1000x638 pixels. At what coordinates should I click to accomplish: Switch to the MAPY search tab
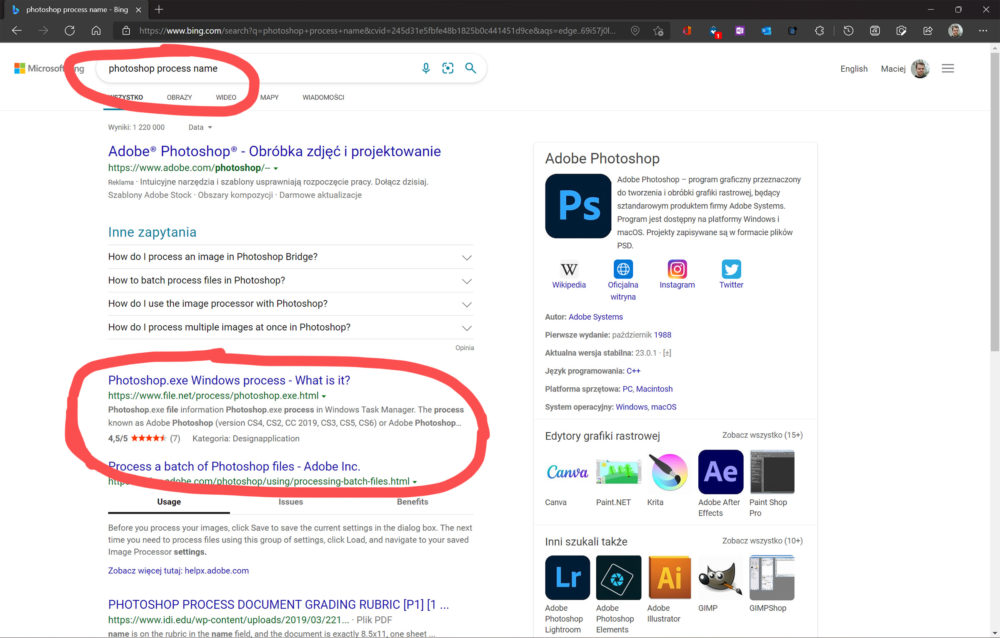coord(269,98)
